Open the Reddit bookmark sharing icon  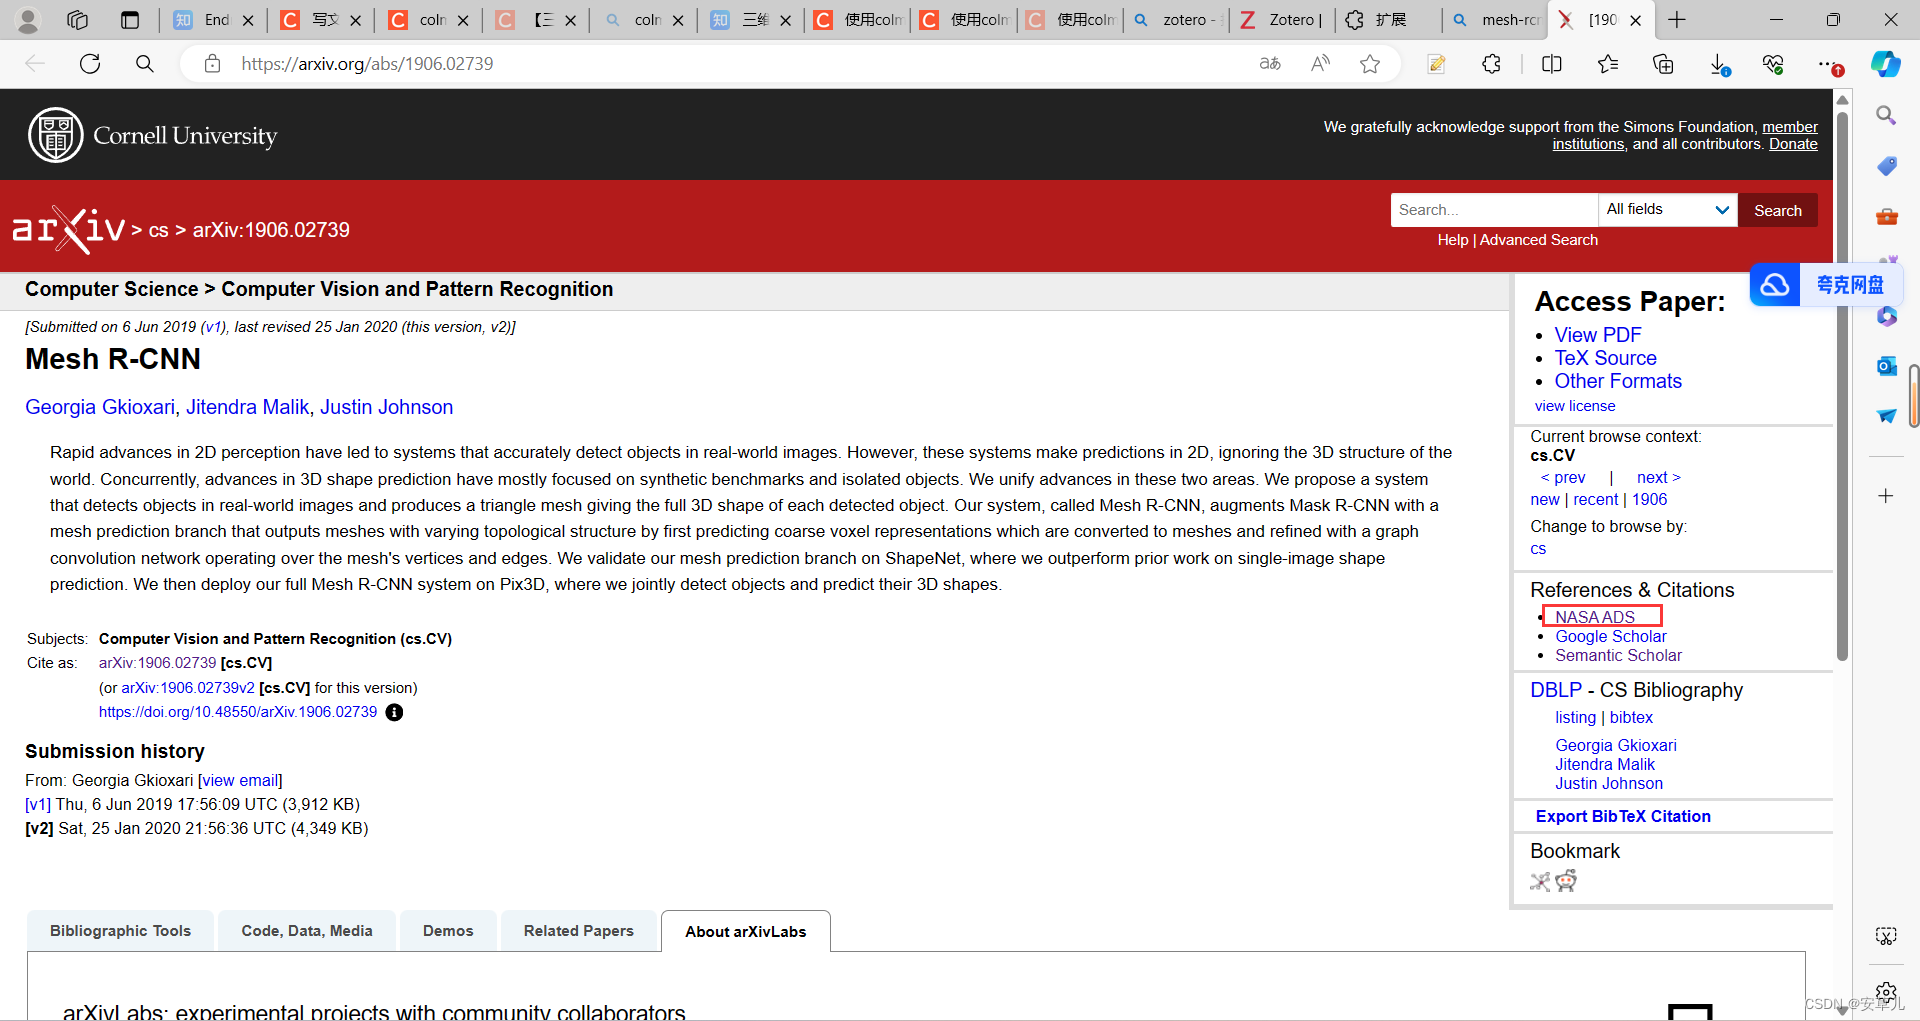click(x=1567, y=881)
